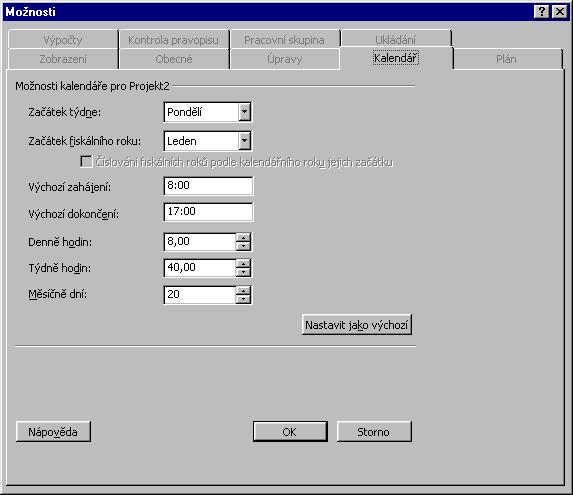
Task: Confirm settings with the OK button
Action: point(290,432)
